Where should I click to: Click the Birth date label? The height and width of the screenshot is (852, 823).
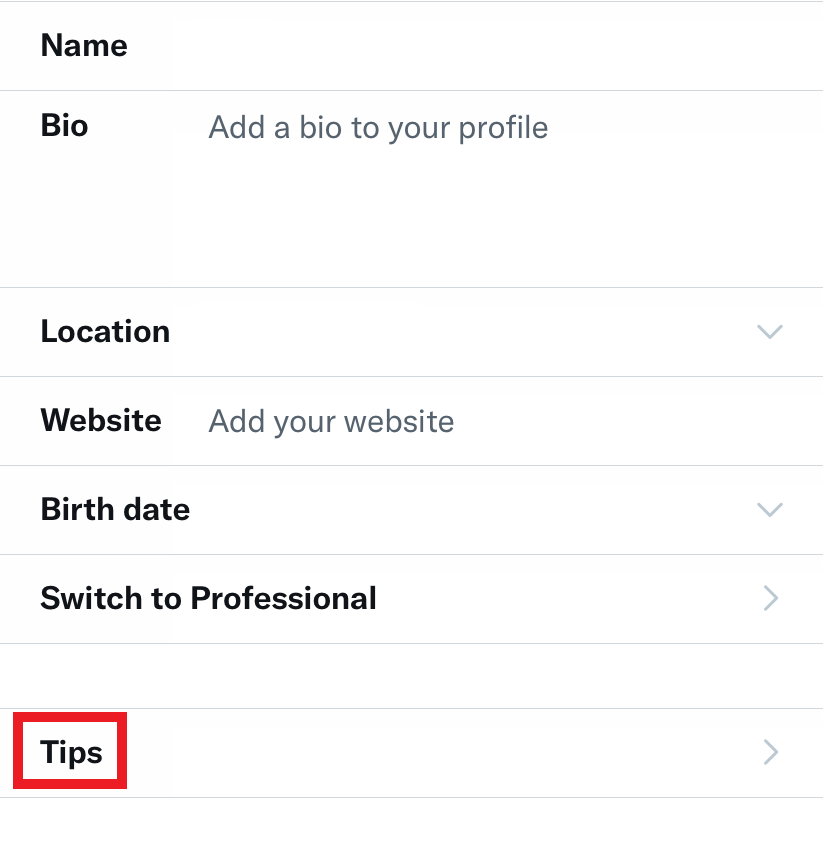(x=114, y=509)
